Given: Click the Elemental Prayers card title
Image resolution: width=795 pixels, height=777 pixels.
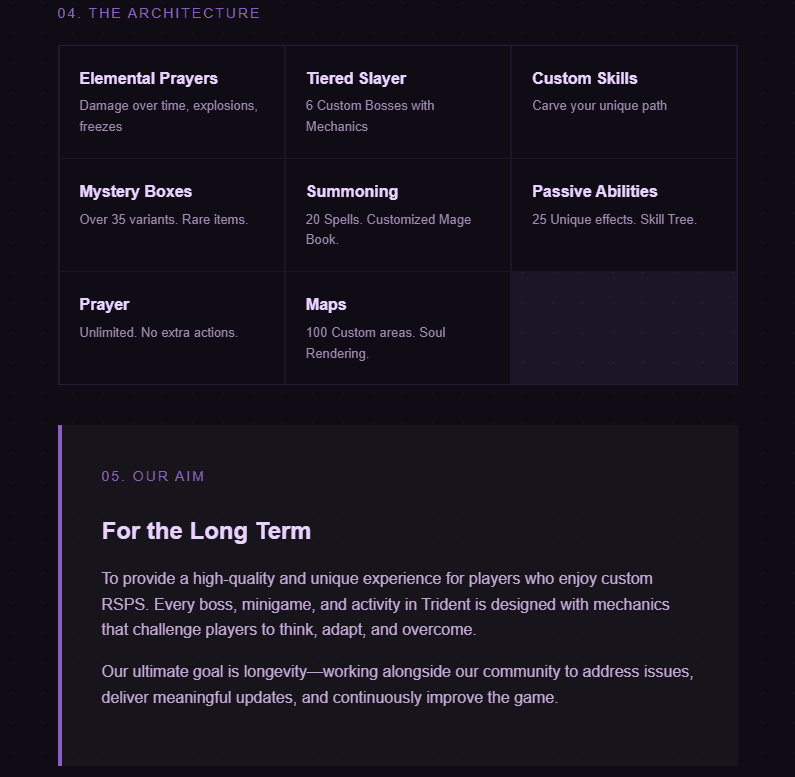Looking at the screenshot, I should (148, 78).
